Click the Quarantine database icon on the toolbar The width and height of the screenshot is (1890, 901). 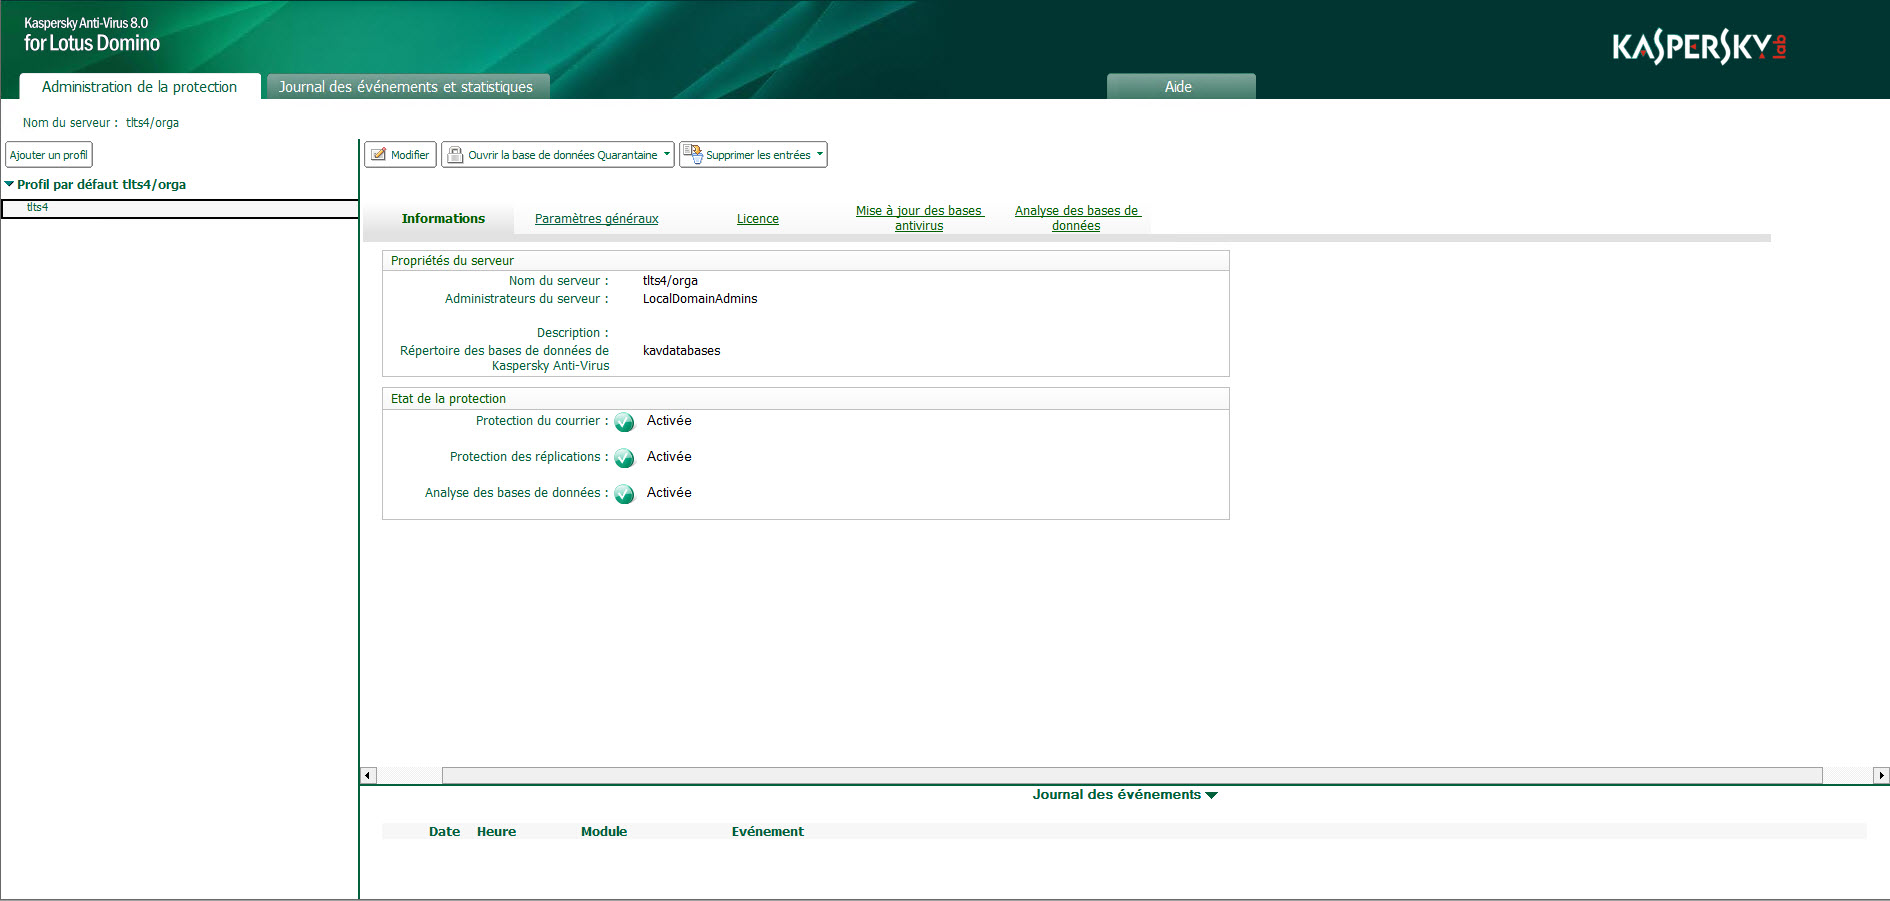pos(455,154)
